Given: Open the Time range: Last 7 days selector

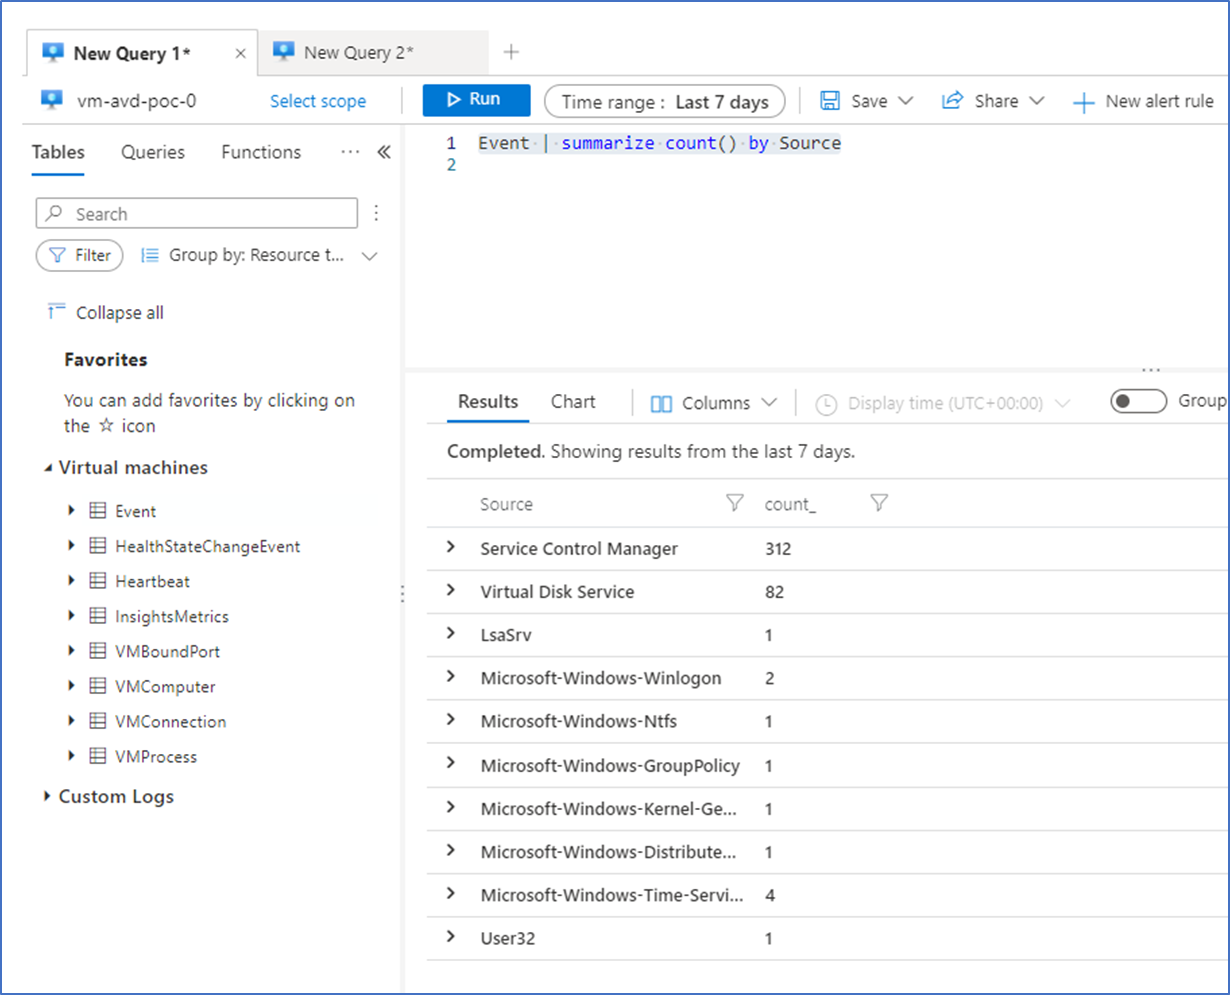Looking at the screenshot, I should pyautogui.click(x=665, y=101).
